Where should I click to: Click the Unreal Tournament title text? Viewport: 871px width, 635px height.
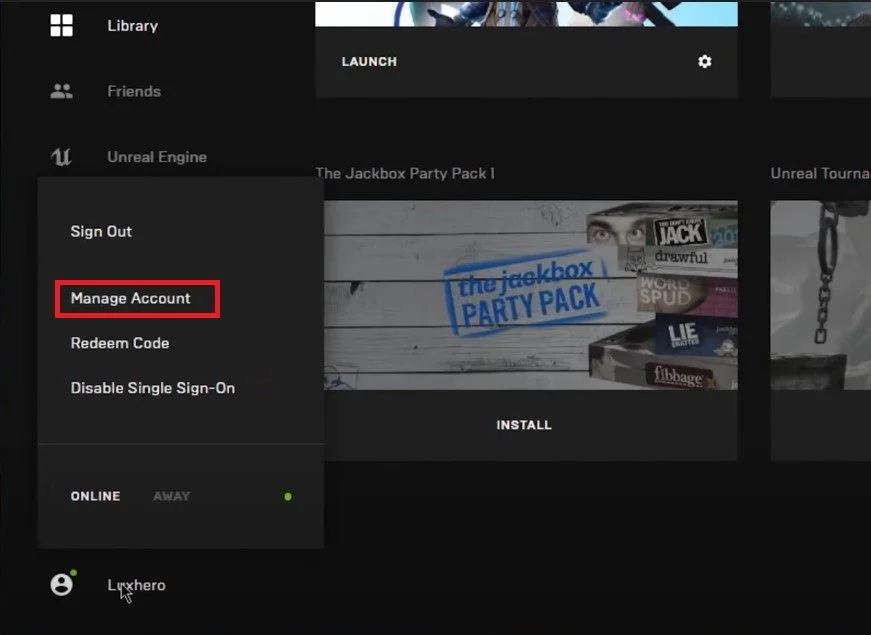(820, 173)
